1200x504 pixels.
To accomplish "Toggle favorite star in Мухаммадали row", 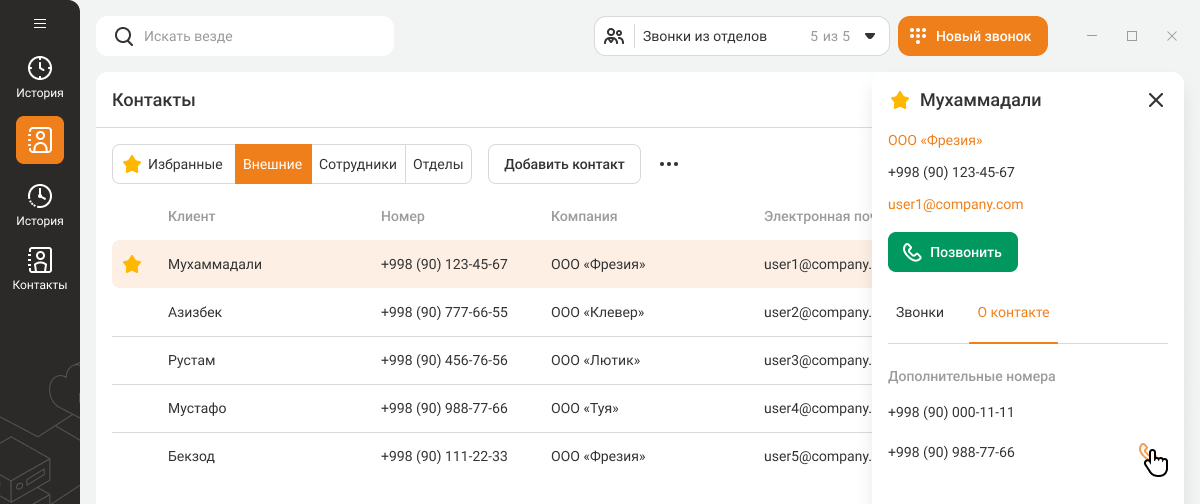I will 132,265.
